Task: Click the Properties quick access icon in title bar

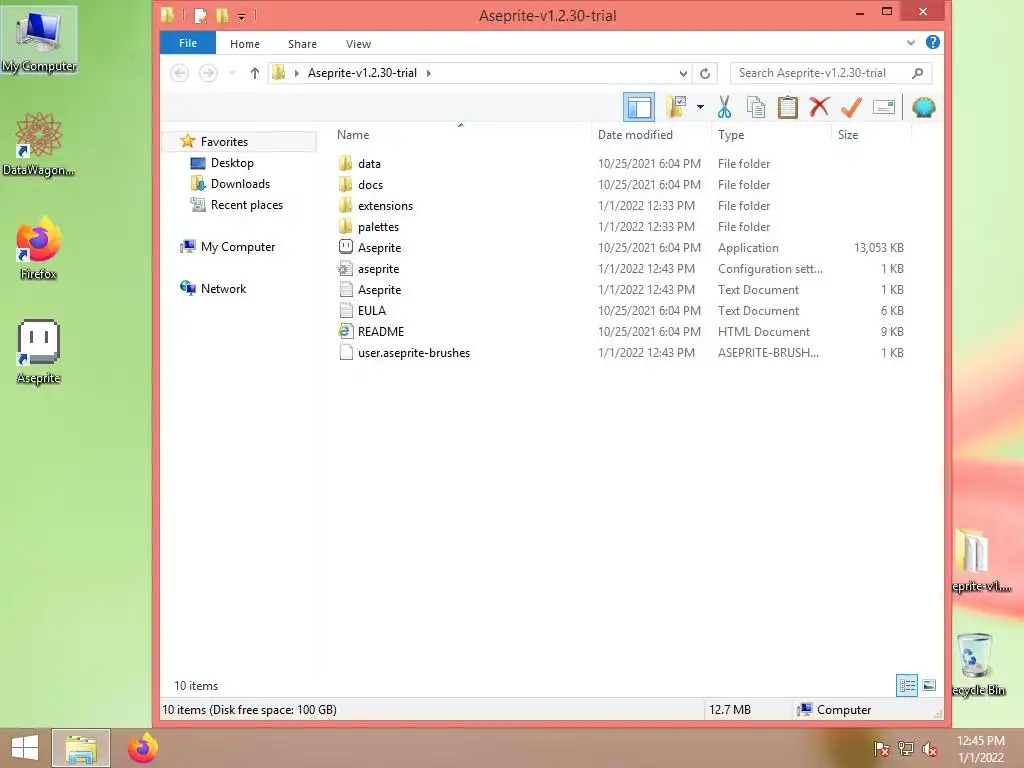Action: click(x=200, y=15)
